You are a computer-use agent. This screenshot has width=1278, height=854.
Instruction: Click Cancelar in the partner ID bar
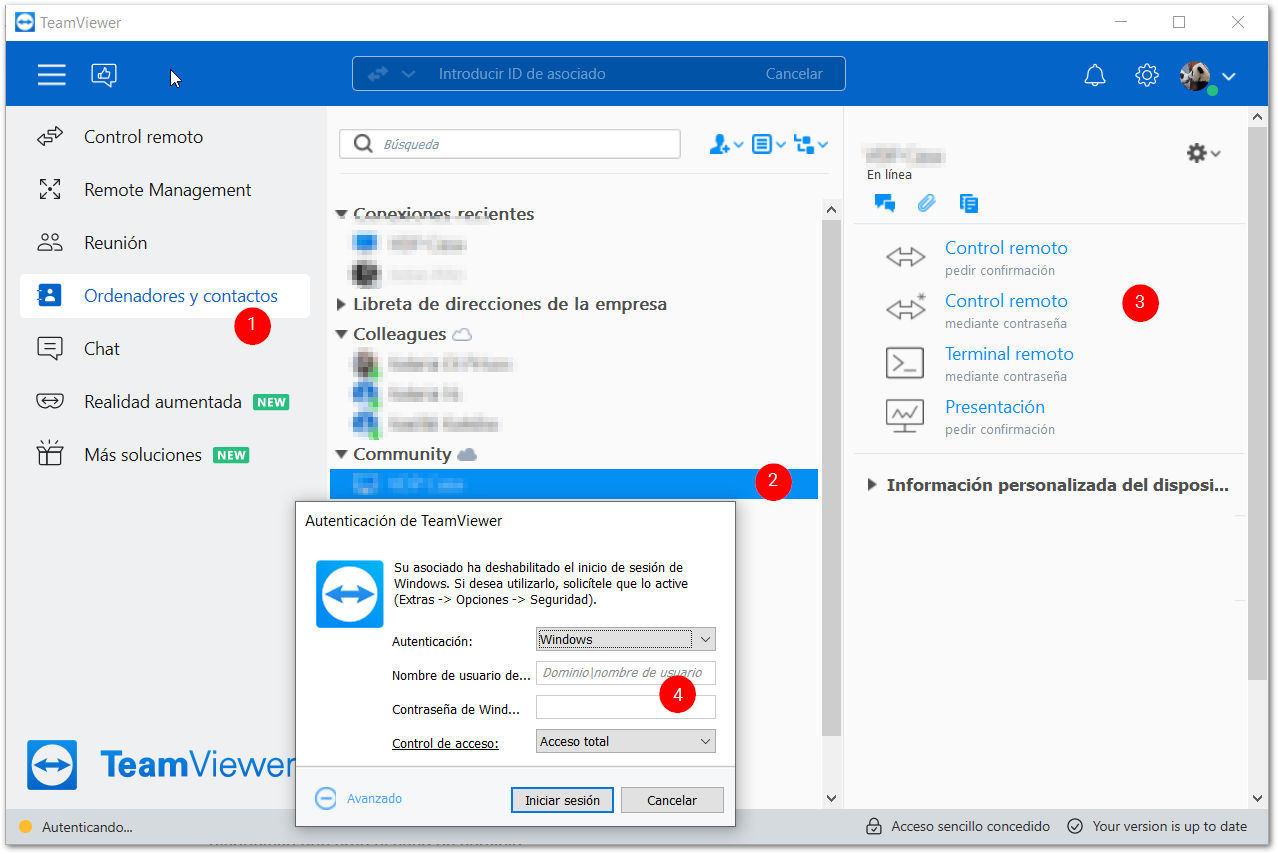click(794, 74)
